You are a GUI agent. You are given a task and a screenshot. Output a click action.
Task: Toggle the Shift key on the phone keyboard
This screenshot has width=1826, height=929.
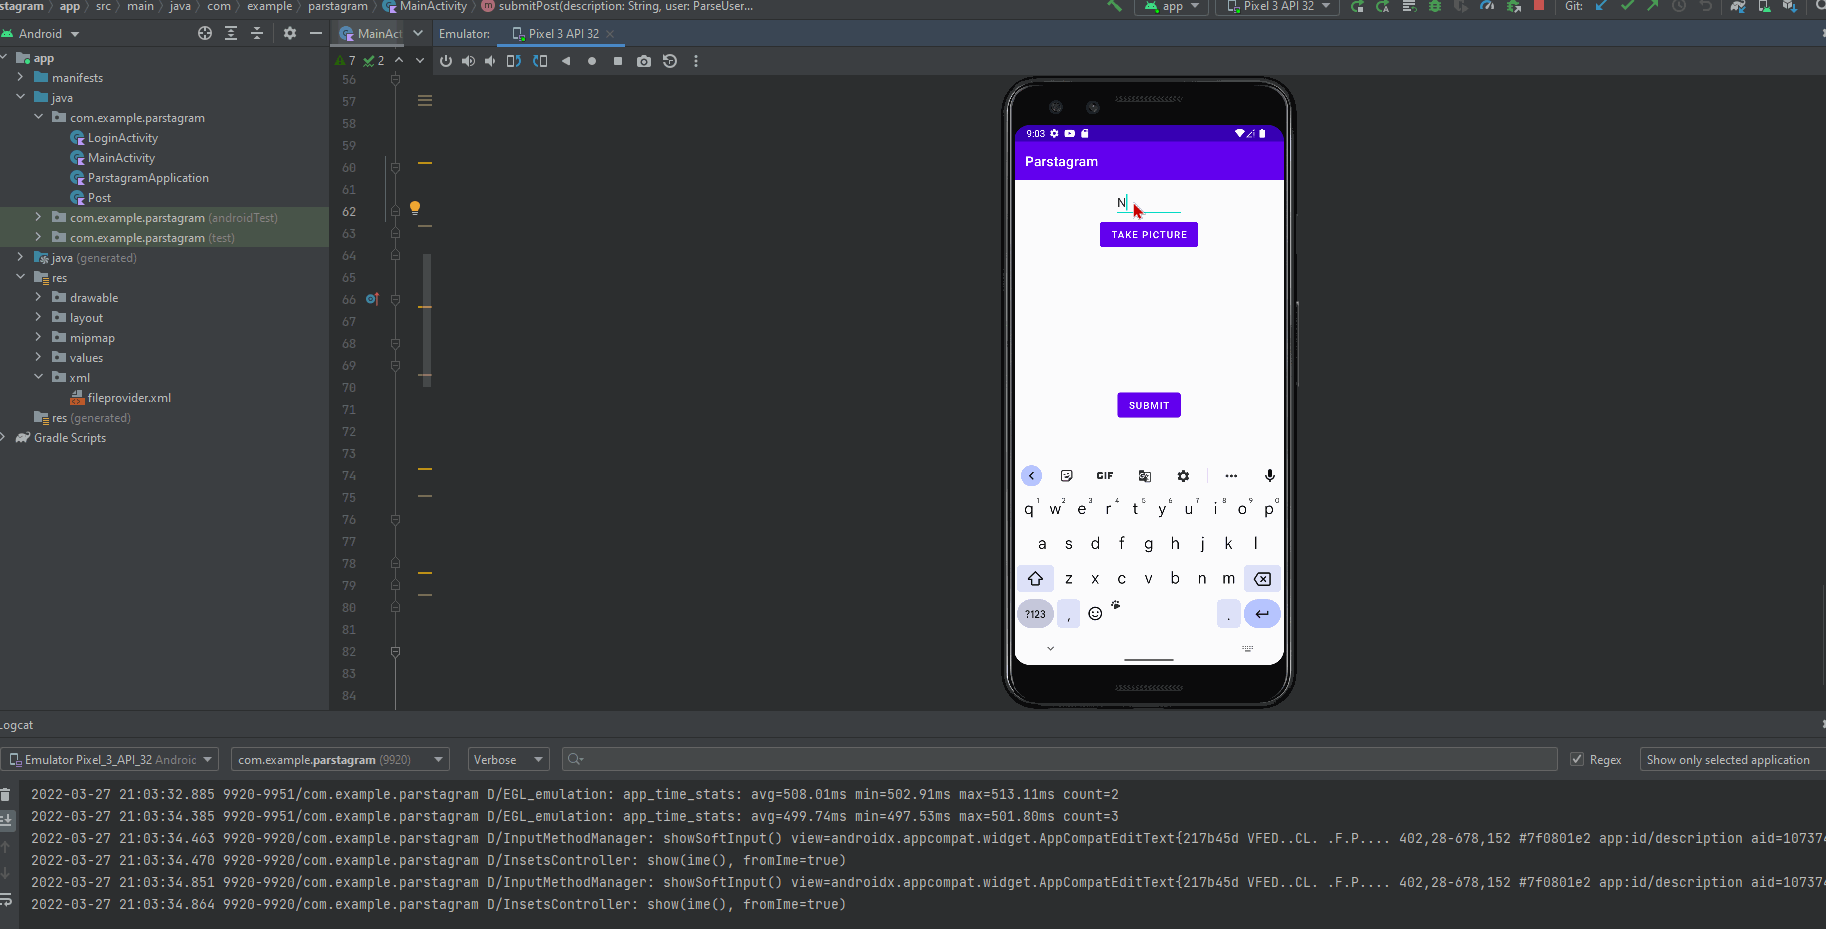pyautogui.click(x=1035, y=579)
